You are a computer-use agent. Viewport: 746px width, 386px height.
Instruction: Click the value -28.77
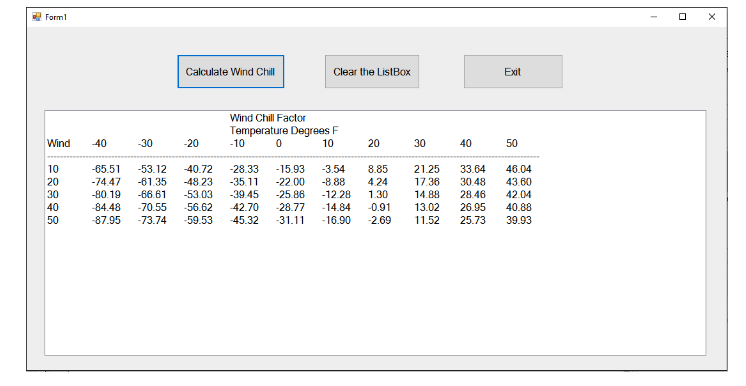290,208
